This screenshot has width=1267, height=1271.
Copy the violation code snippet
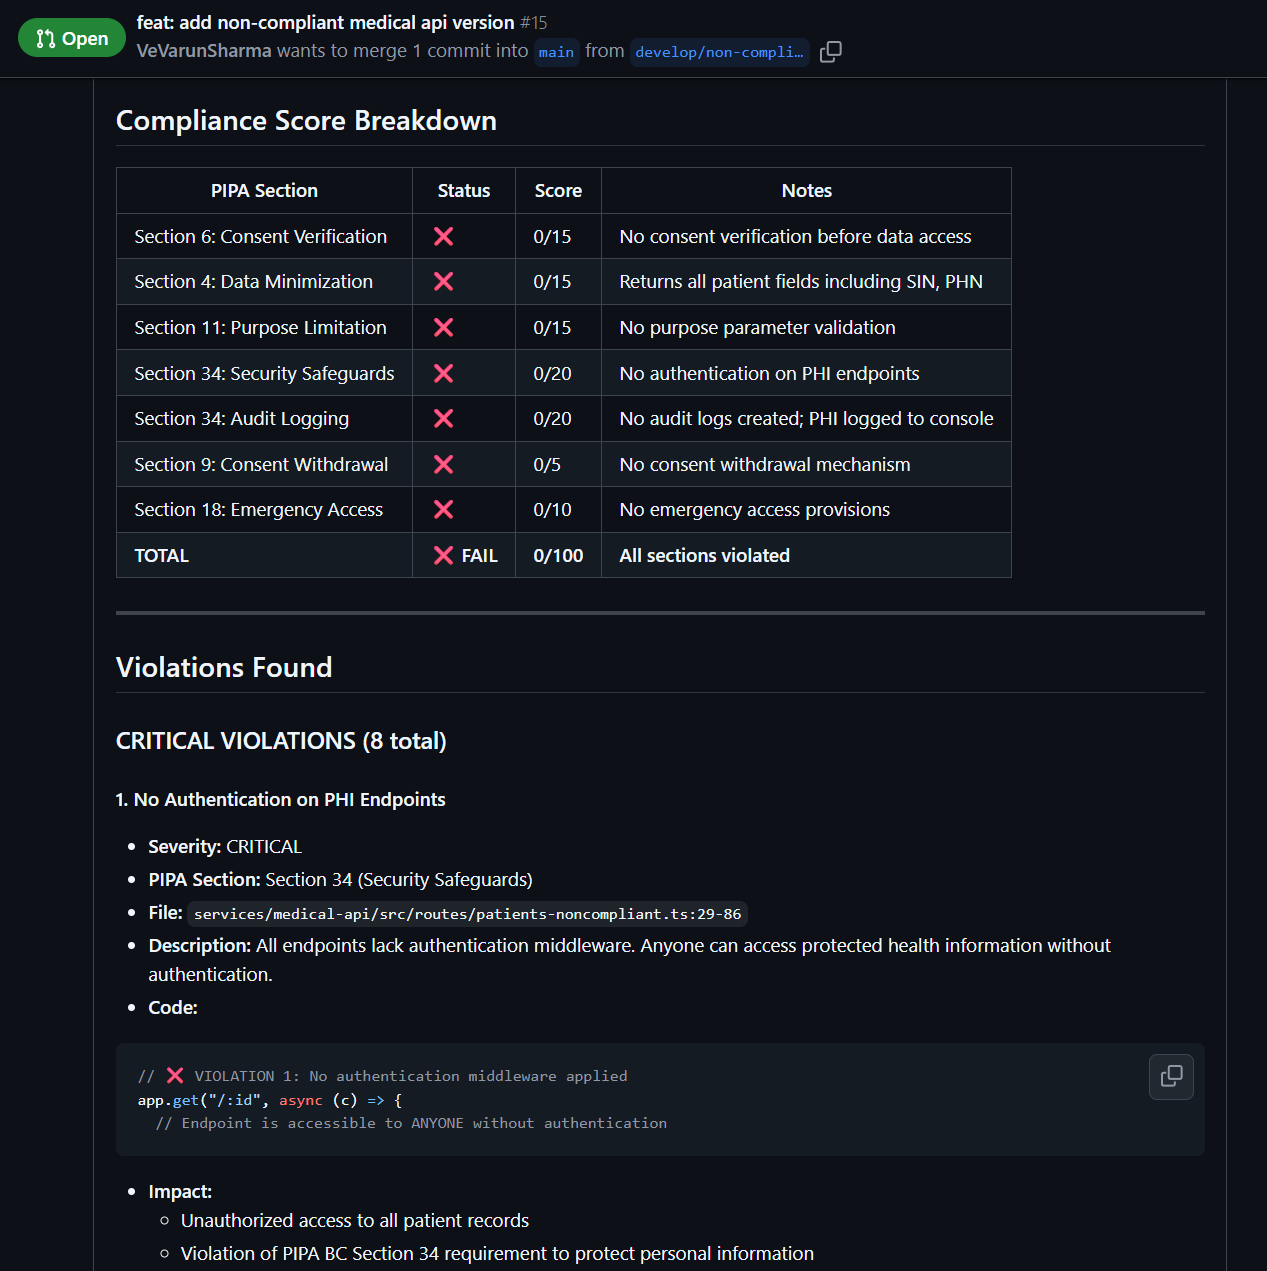[x=1171, y=1076]
